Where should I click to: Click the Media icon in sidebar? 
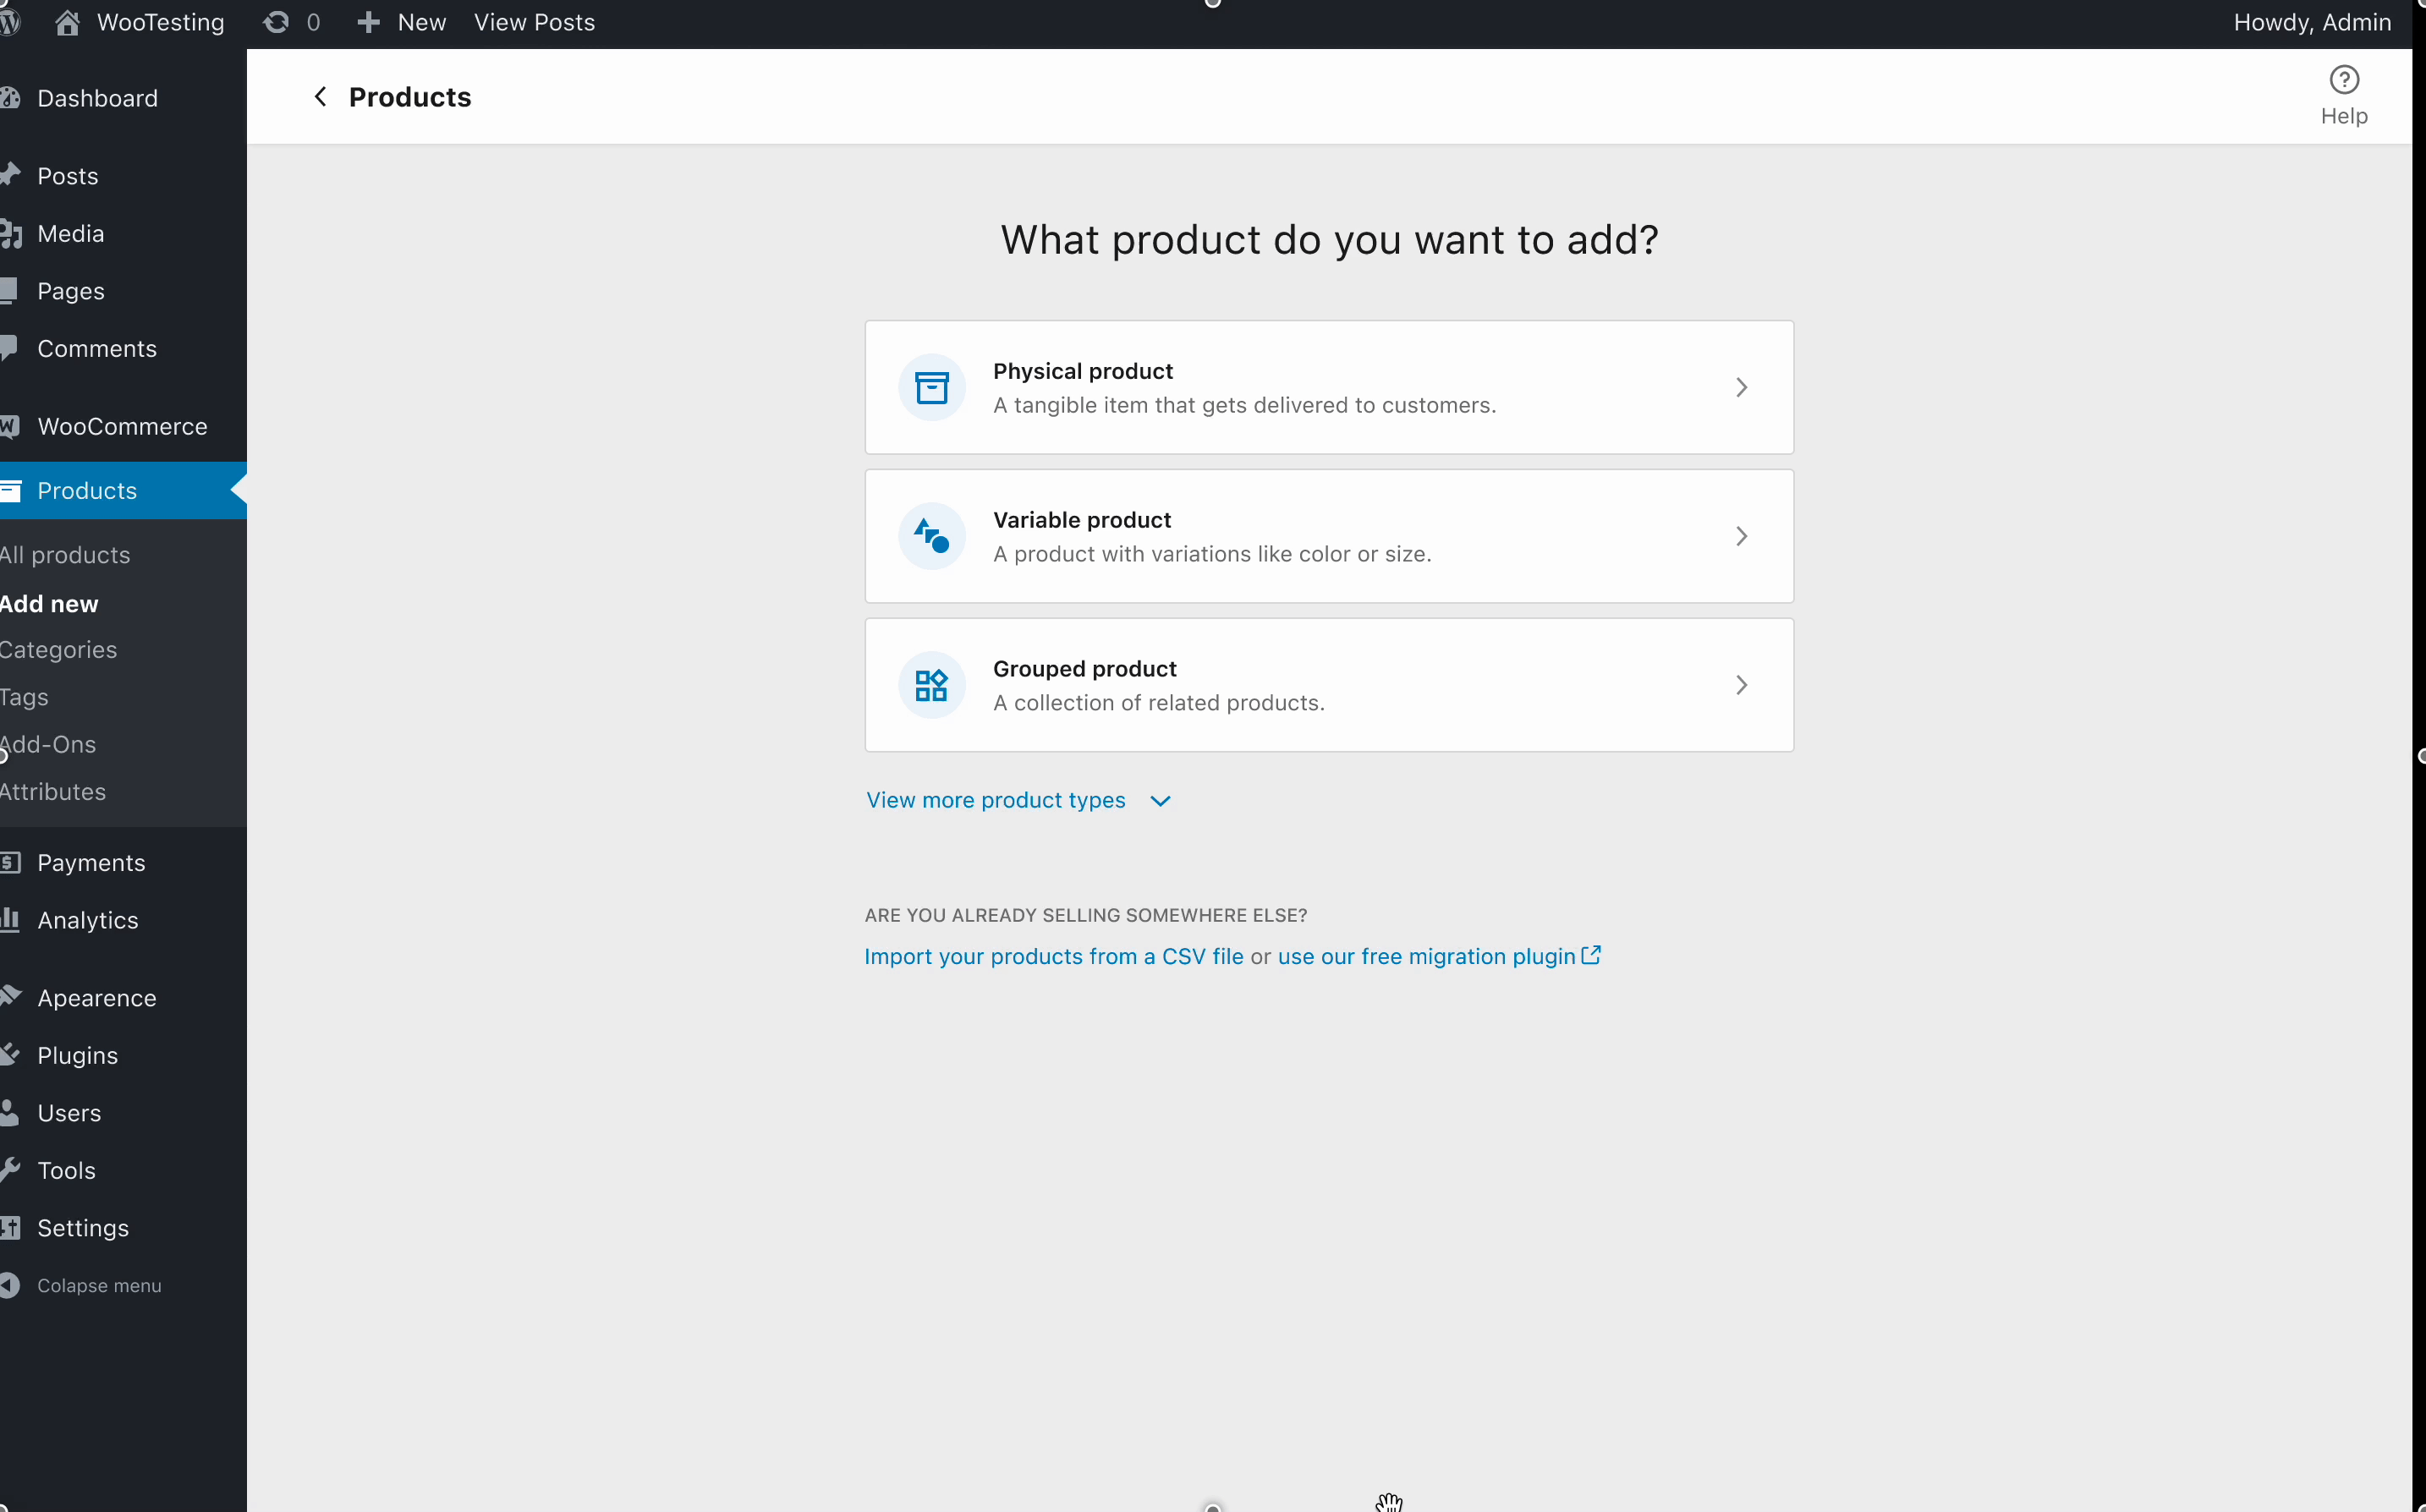tap(11, 233)
